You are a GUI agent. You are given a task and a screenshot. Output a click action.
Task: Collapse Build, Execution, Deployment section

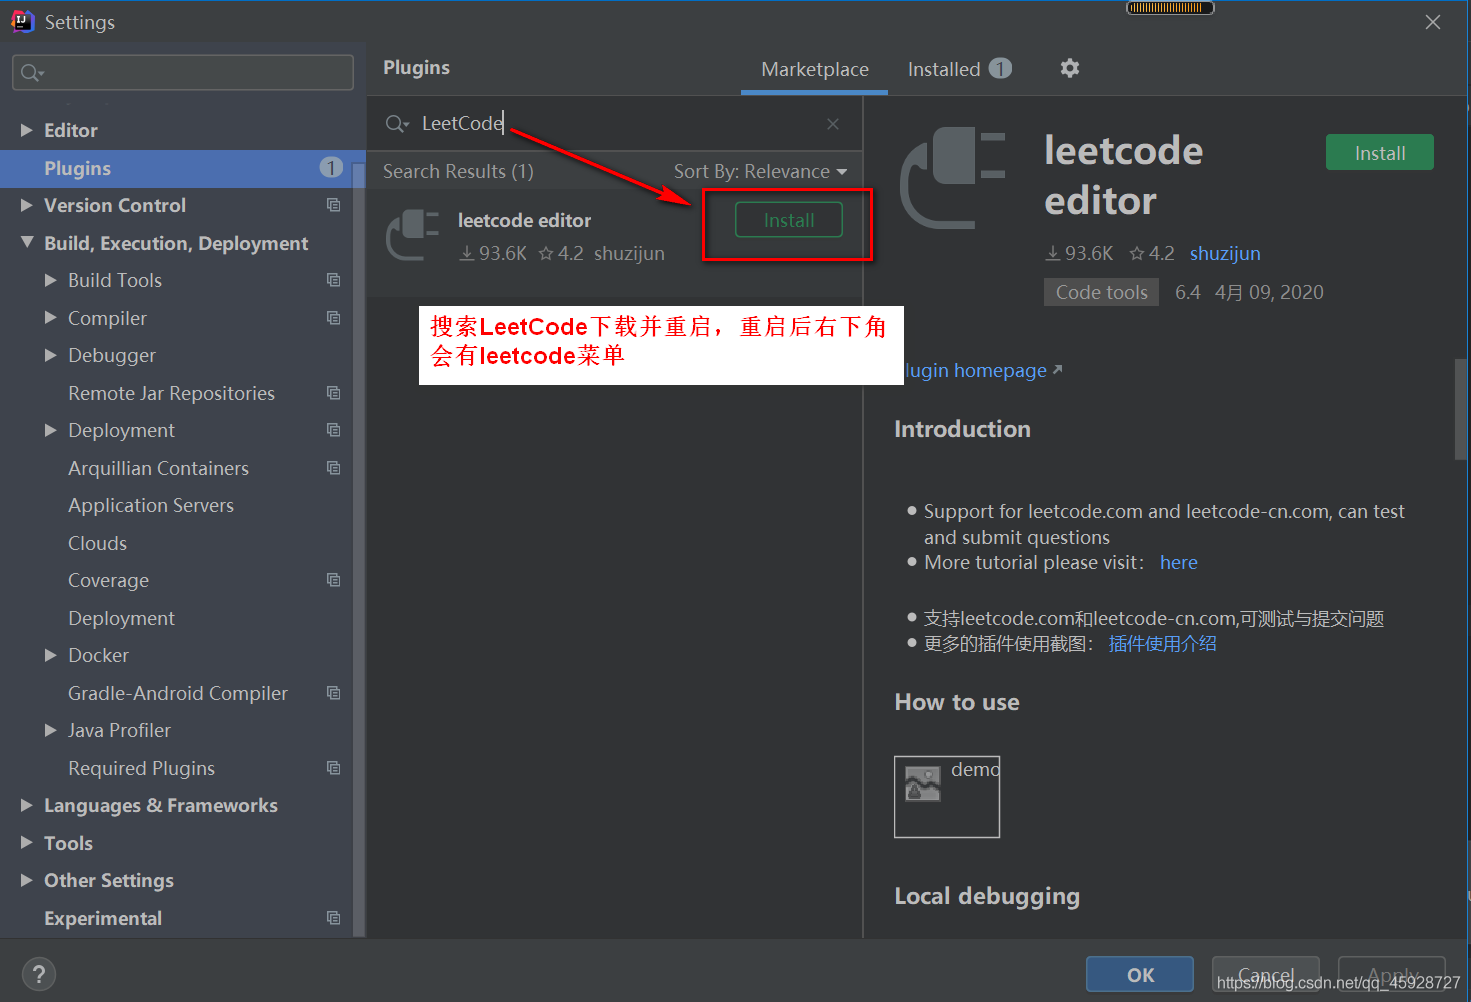click(27, 243)
